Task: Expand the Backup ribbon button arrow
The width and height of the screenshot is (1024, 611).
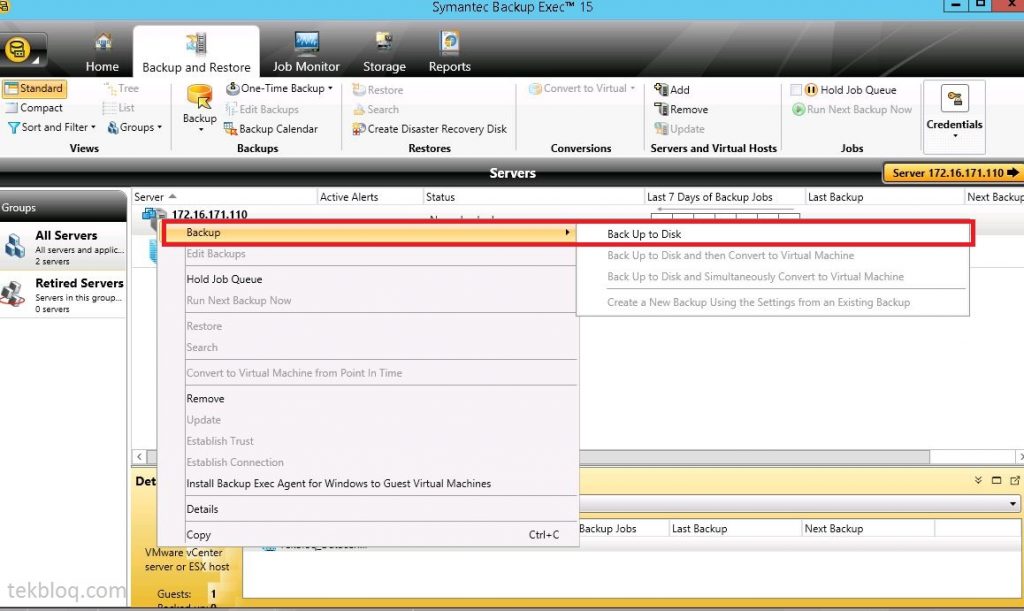Action: [200, 130]
